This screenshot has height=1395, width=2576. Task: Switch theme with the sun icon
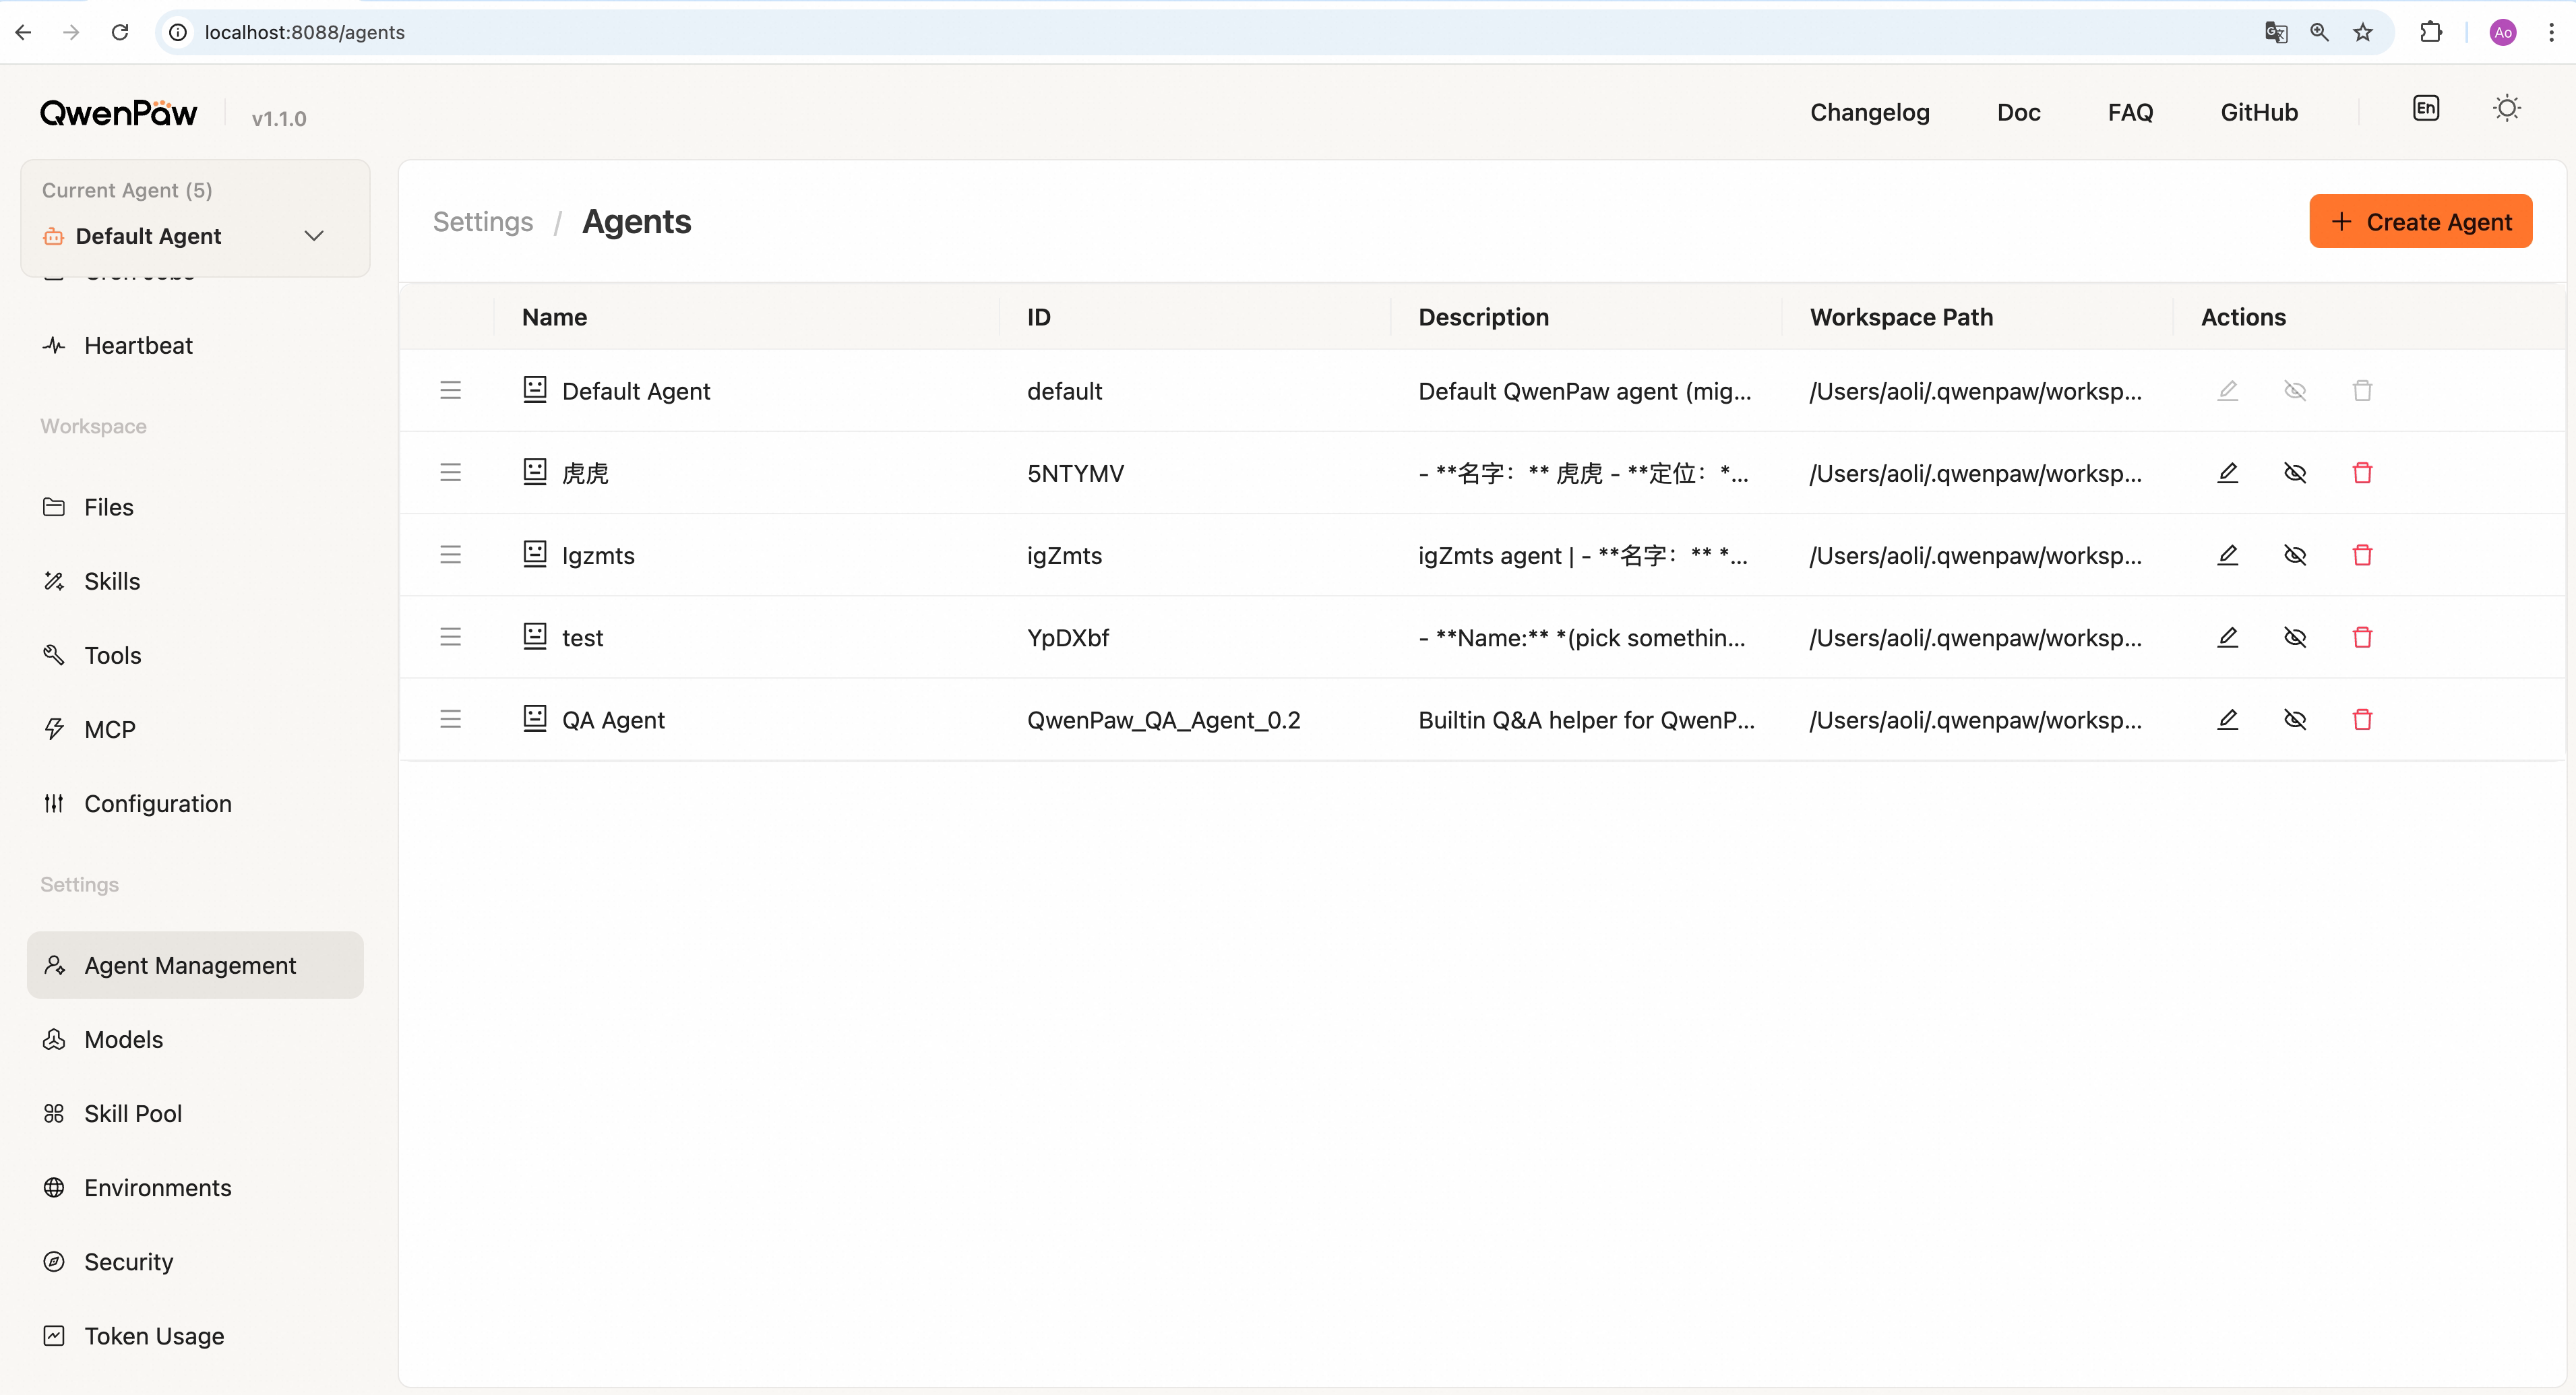tap(2506, 109)
